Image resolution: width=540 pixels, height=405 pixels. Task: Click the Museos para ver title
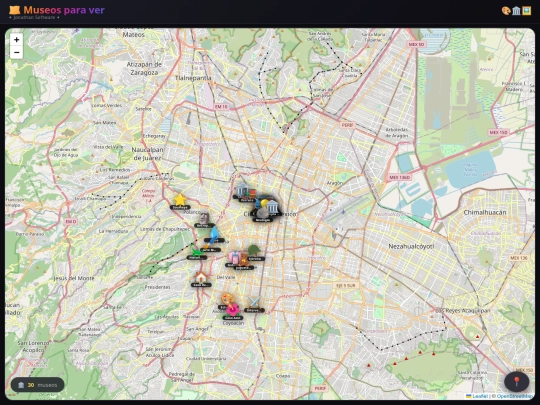pos(64,10)
